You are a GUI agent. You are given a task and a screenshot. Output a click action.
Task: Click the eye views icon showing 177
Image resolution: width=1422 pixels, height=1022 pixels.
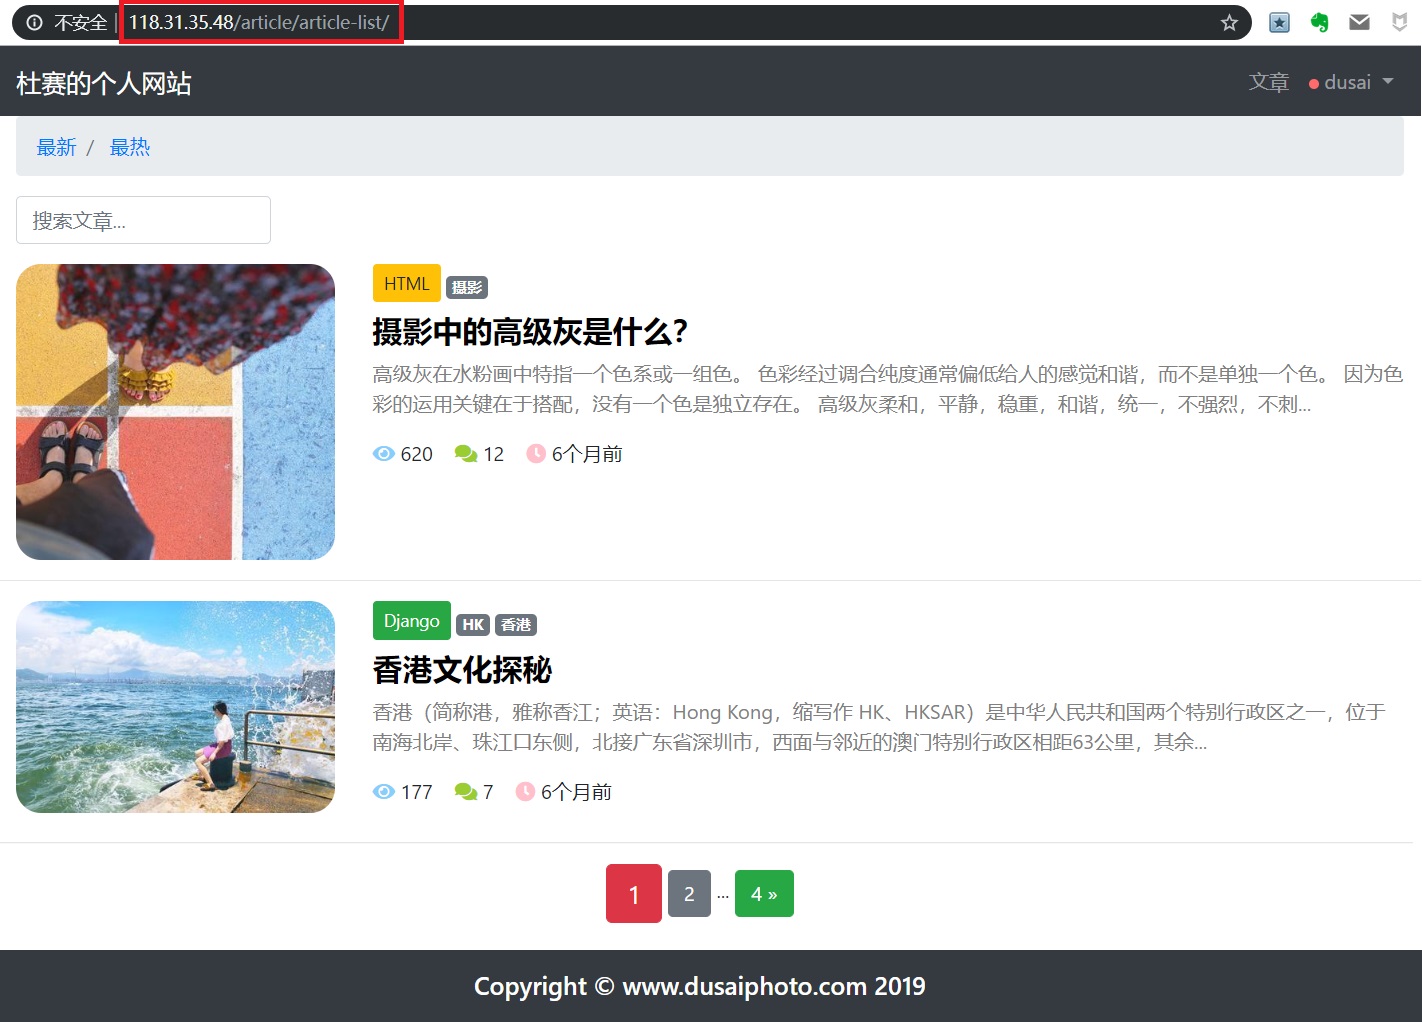click(x=383, y=792)
